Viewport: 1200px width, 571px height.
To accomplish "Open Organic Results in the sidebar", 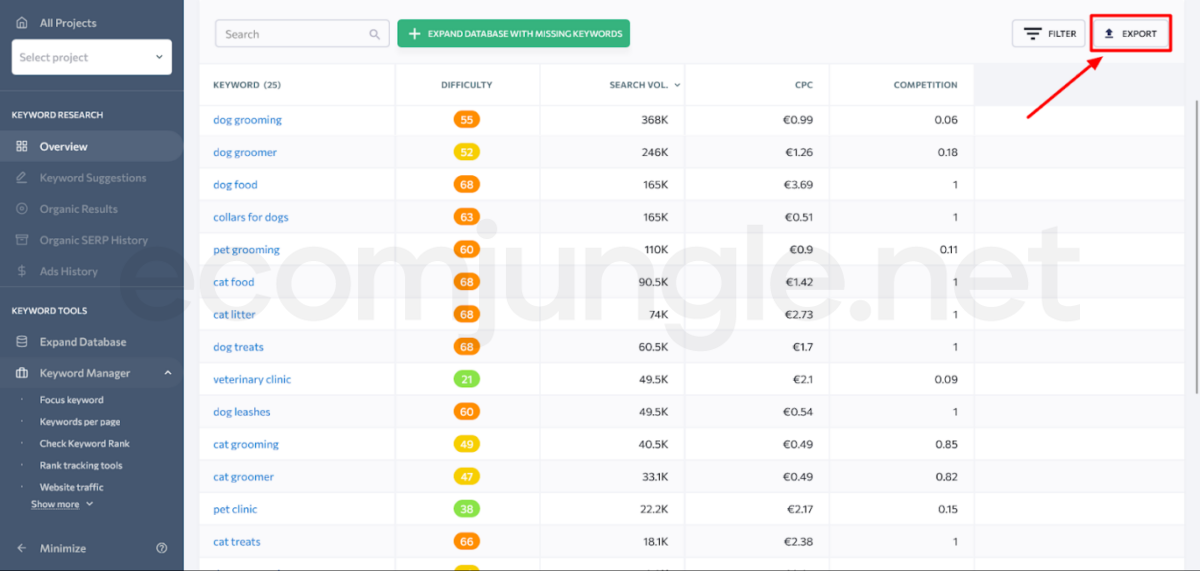I will [78, 209].
